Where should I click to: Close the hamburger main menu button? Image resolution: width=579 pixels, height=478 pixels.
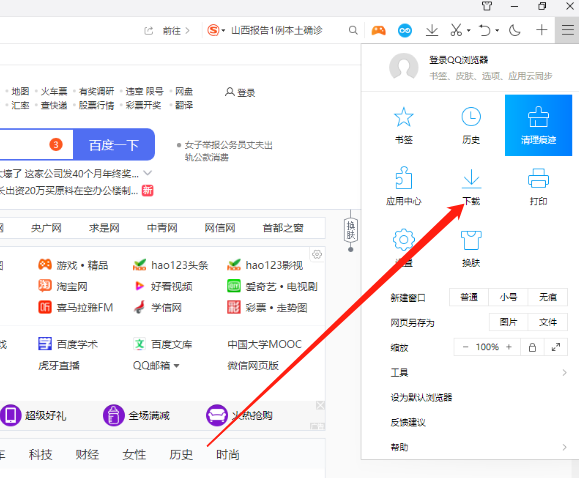pyautogui.click(x=567, y=30)
